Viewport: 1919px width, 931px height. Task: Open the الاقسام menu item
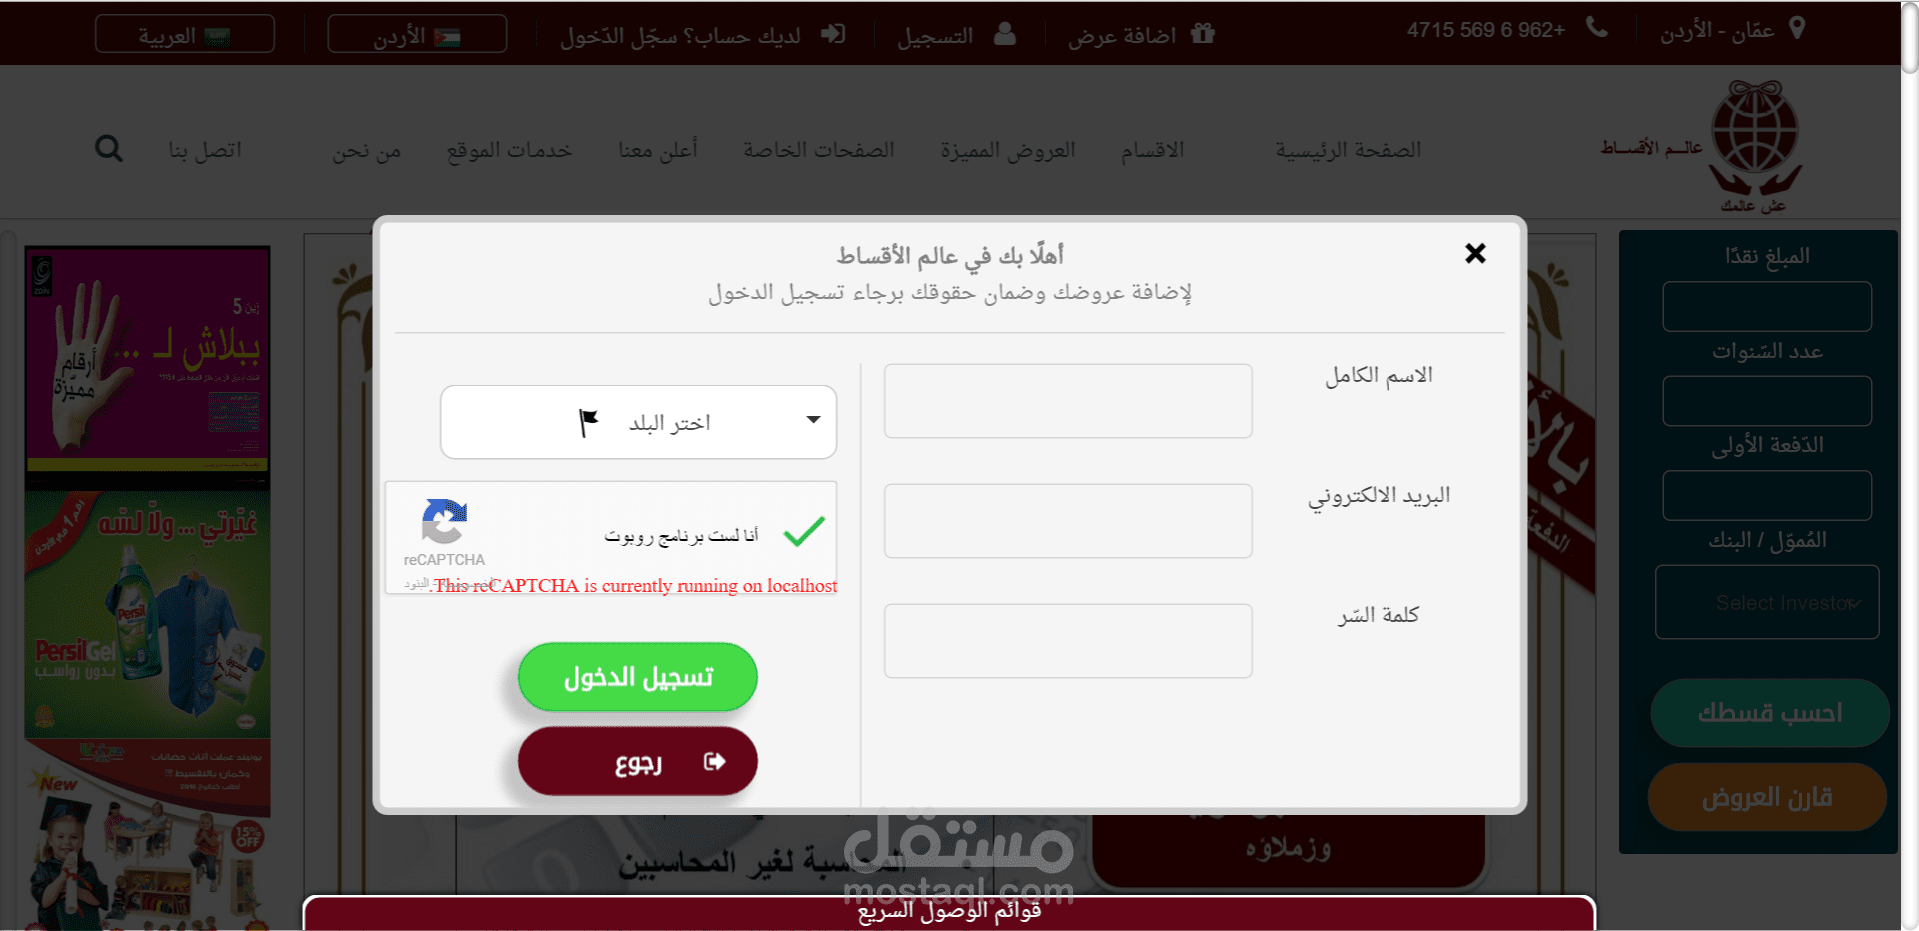click(x=1152, y=150)
